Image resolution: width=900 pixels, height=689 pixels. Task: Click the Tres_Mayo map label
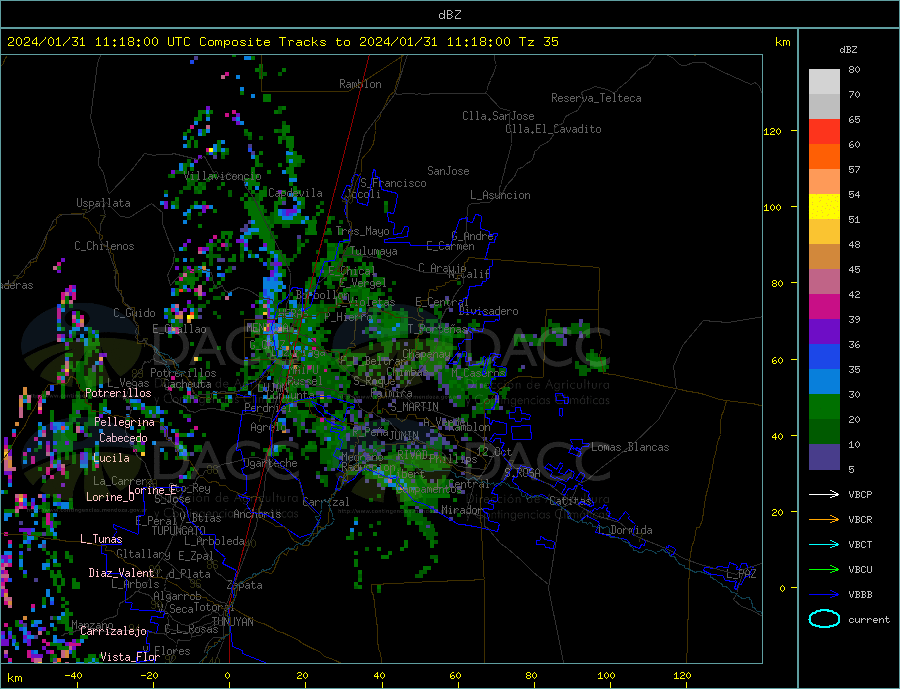pyautogui.click(x=363, y=231)
